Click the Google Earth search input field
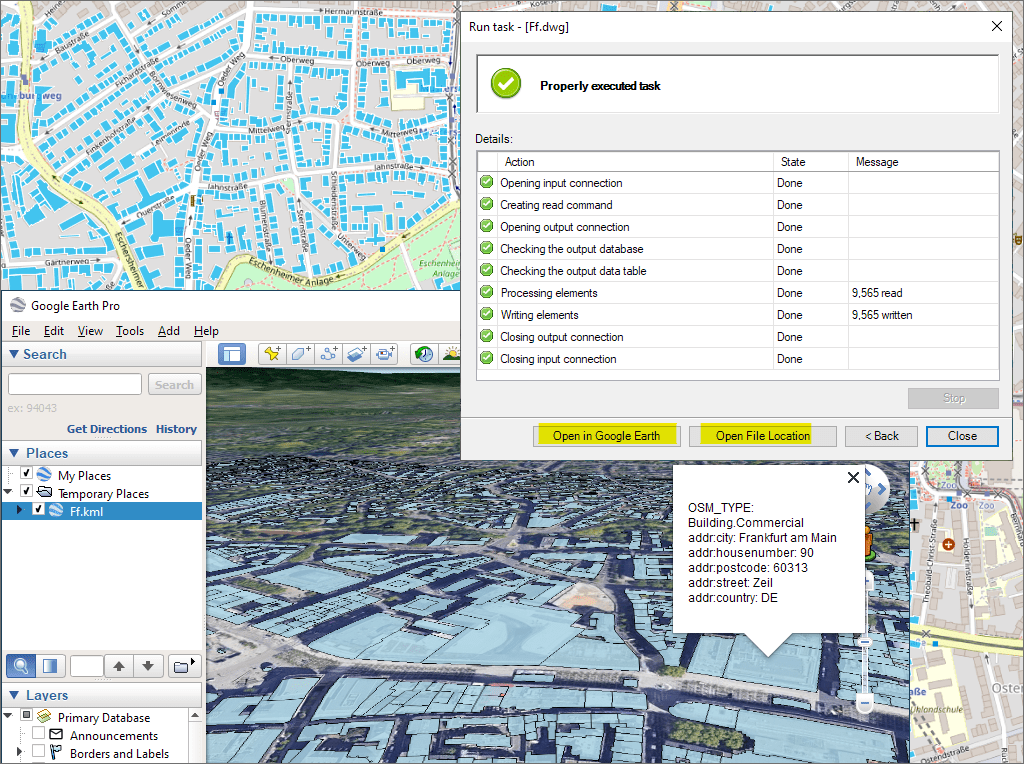1024x764 pixels. [x=75, y=384]
